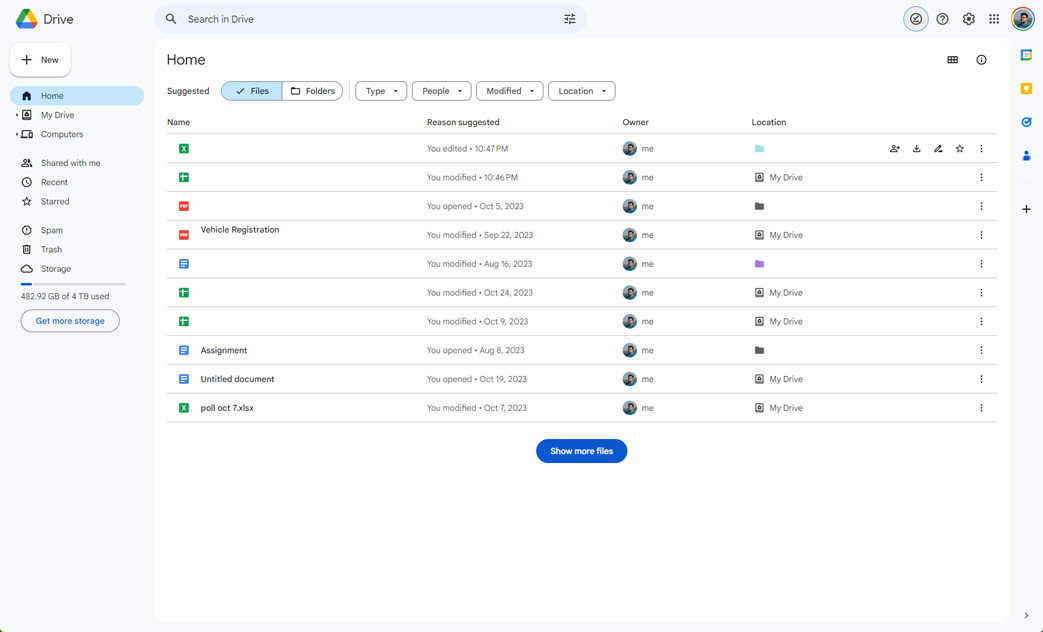Open advanced search filter options

(570, 18)
